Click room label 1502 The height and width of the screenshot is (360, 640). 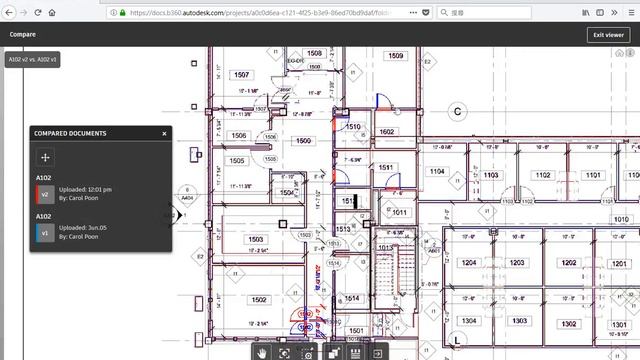pos(259,300)
